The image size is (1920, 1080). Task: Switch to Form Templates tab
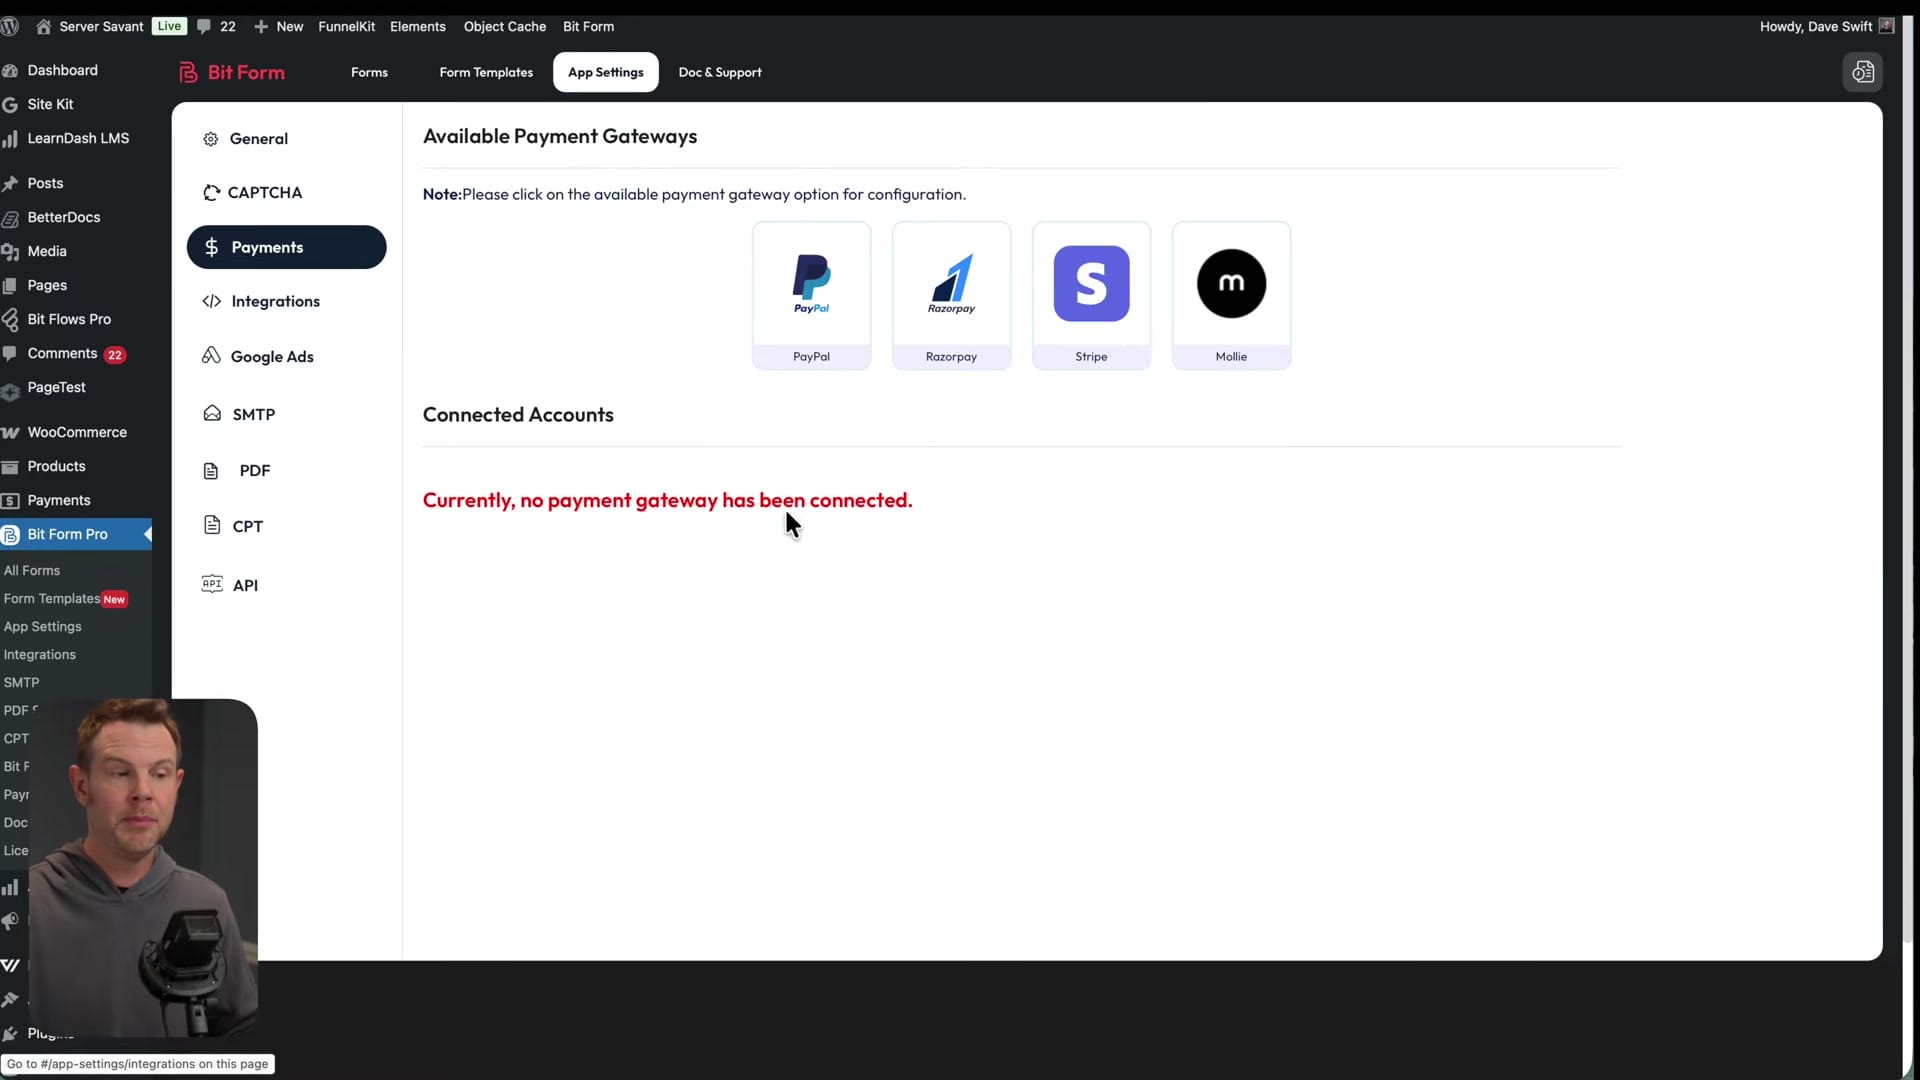click(x=486, y=72)
